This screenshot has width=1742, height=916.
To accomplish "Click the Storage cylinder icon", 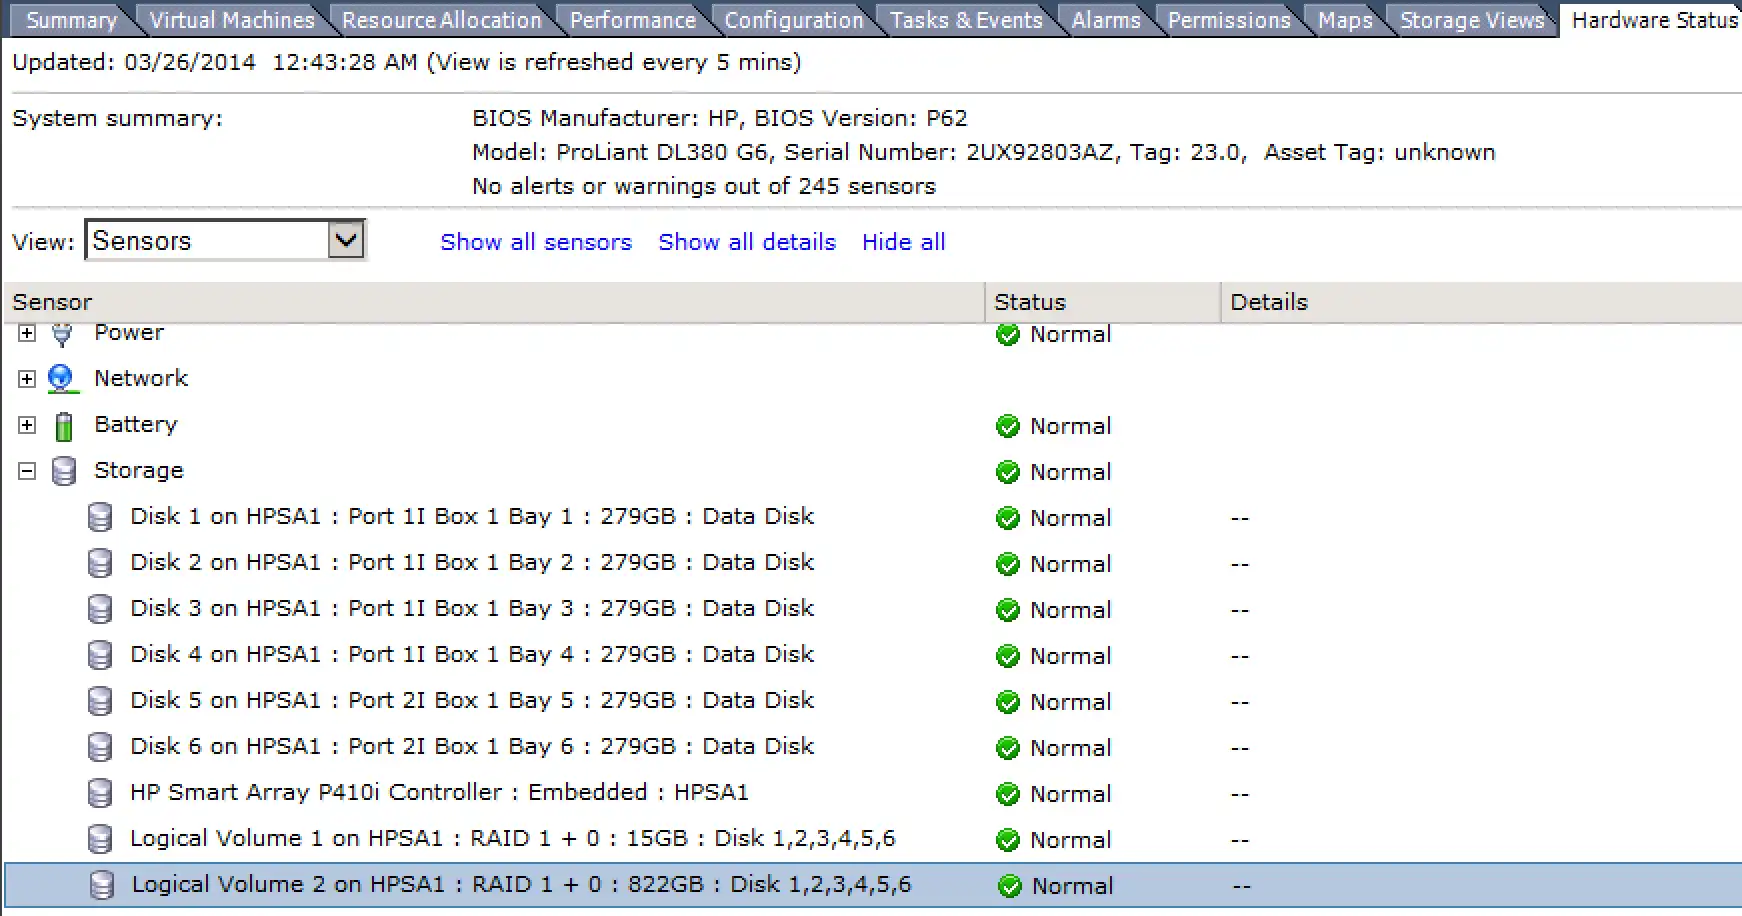I will (64, 471).
